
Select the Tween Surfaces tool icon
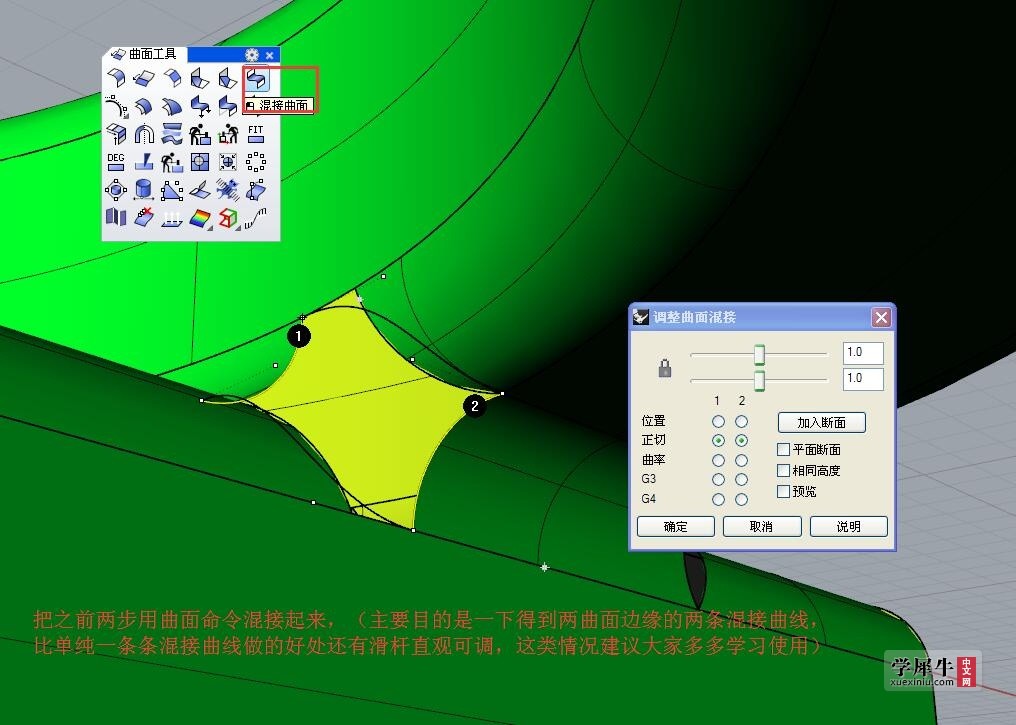[172, 134]
